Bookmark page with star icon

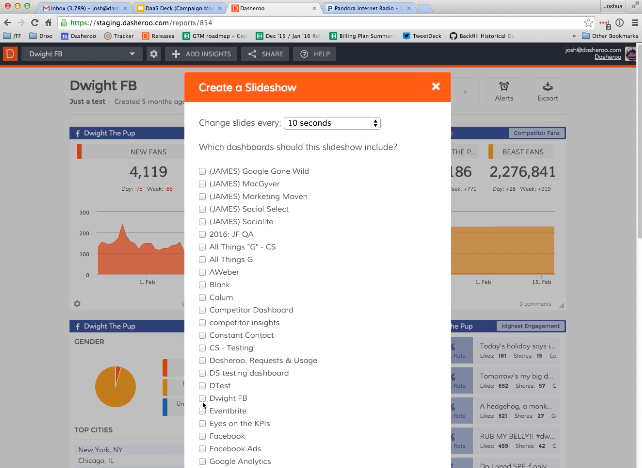[588, 23]
